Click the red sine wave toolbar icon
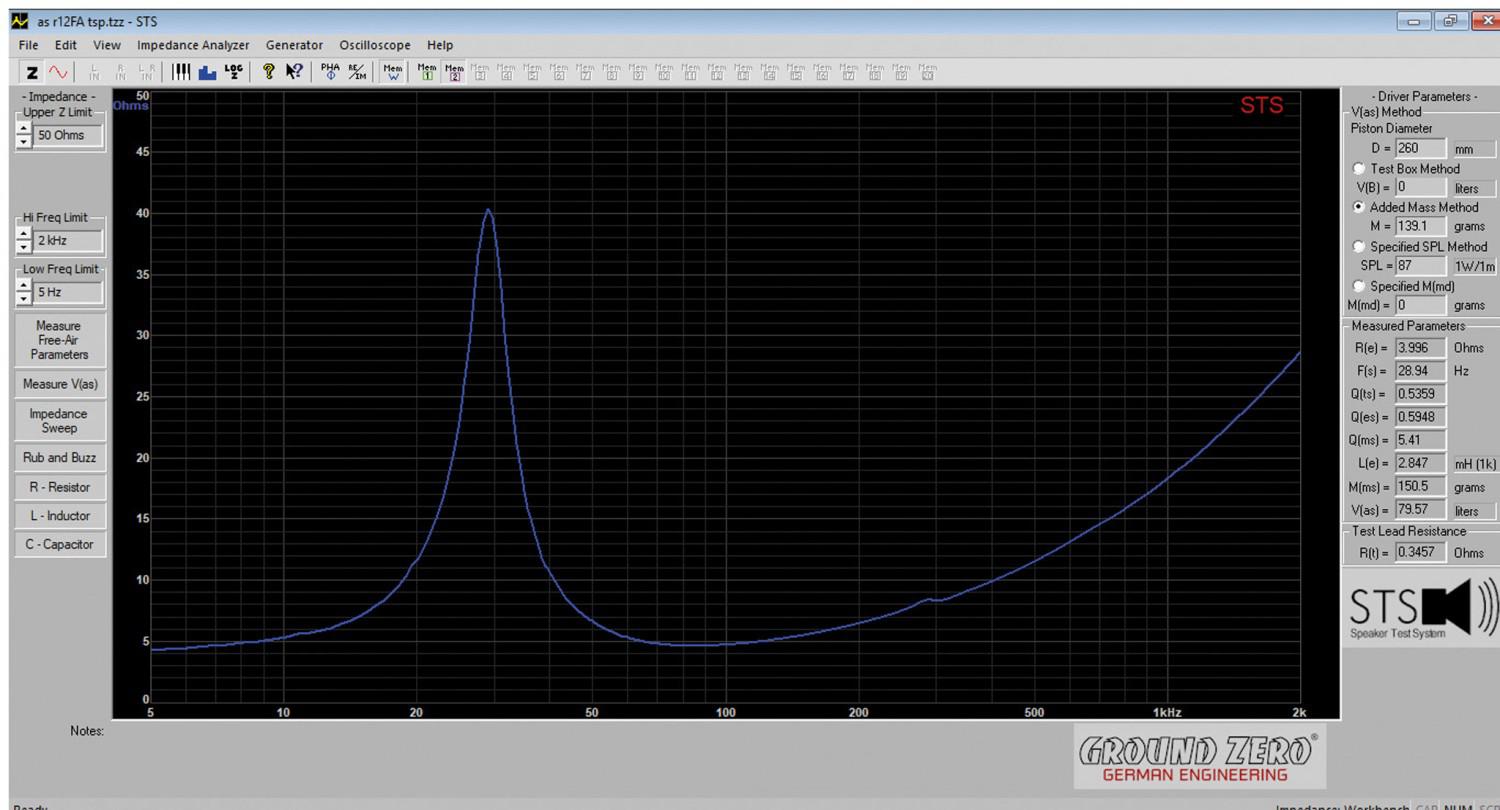The height and width of the screenshot is (810, 1500). pyautogui.click(x=58, y=72)
